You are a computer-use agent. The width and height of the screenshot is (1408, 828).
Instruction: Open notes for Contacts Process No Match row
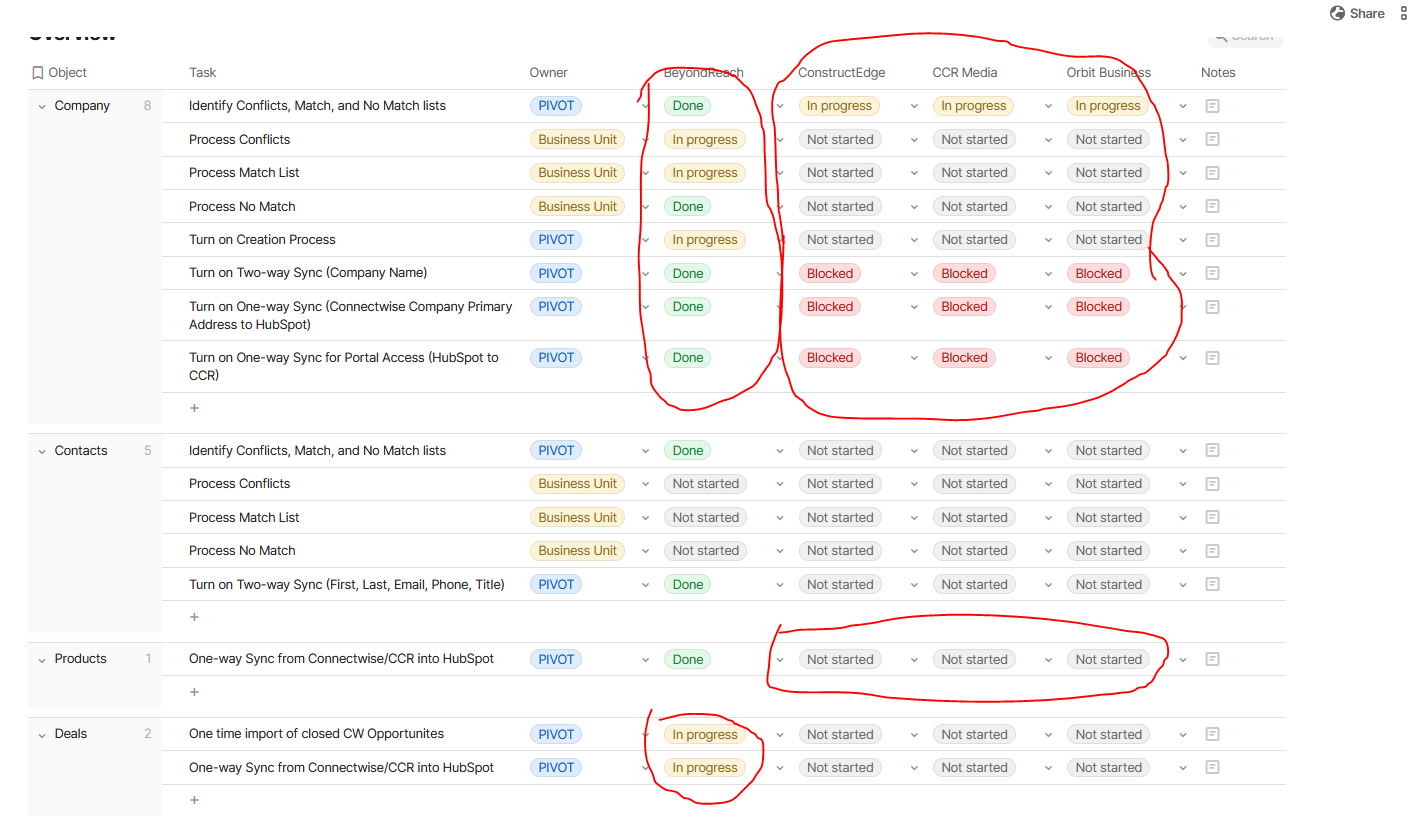[x=1212, y=551]
